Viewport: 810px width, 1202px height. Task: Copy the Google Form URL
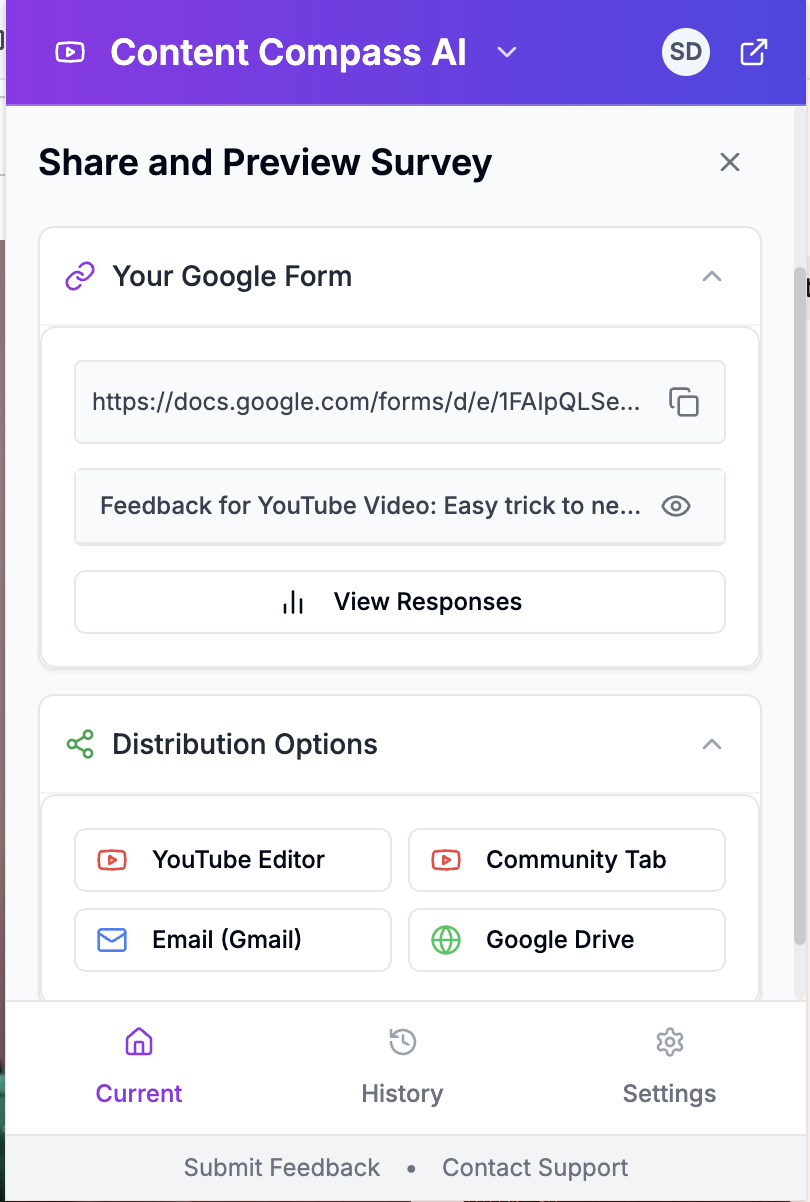[x=684, y=402]
